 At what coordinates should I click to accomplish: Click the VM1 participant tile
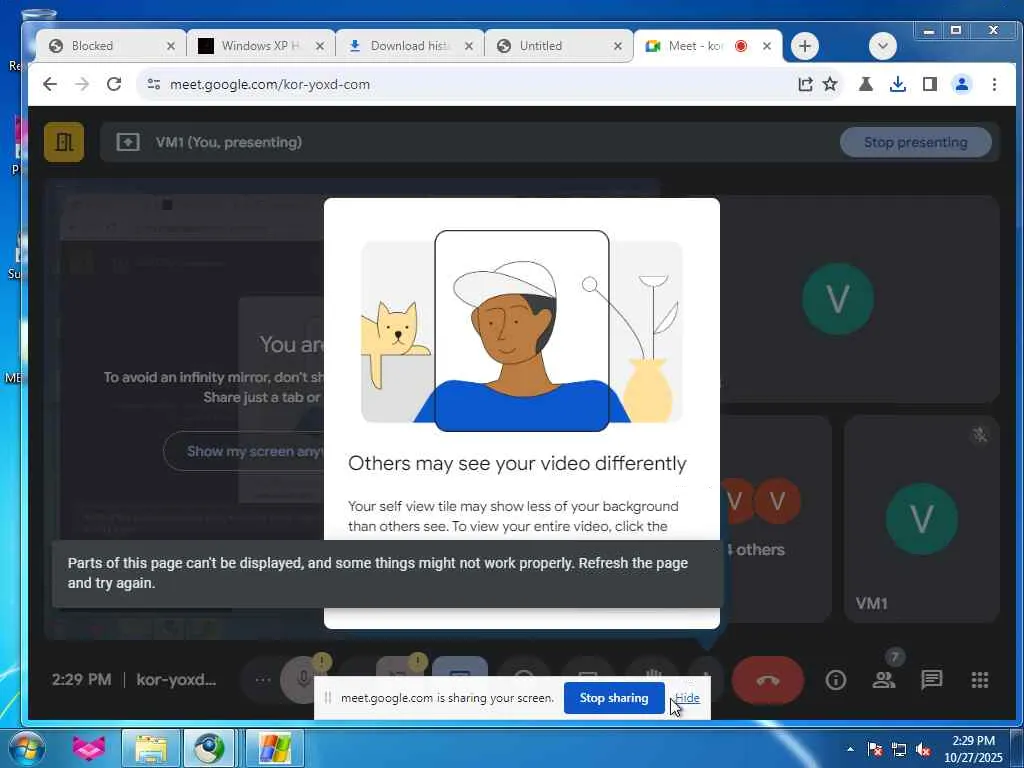pyautogui.click(x=921, y=519)
